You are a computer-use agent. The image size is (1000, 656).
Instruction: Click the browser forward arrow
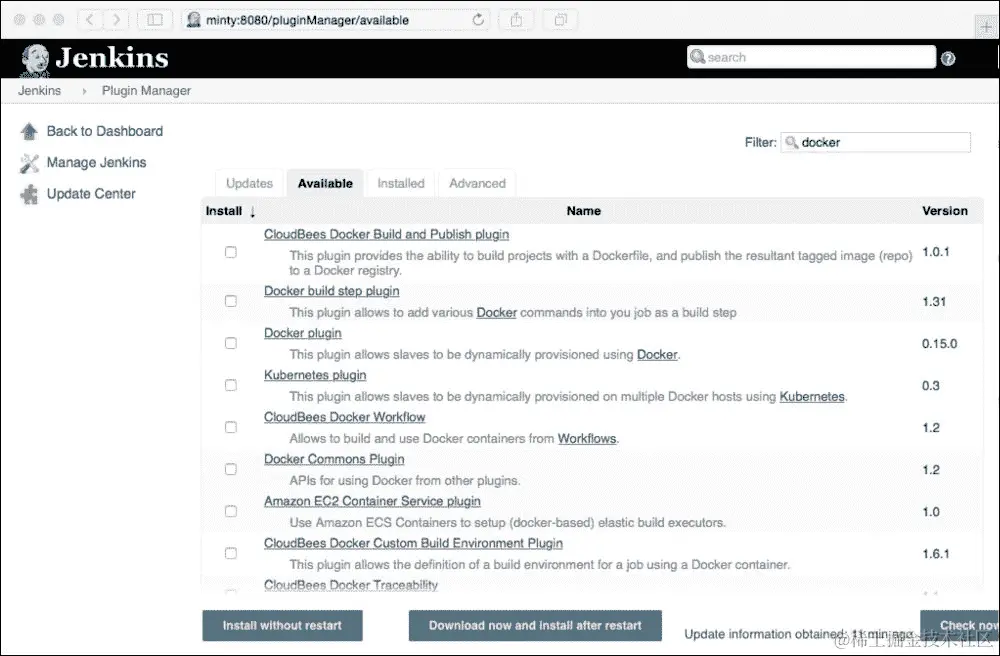coord(116,20)
